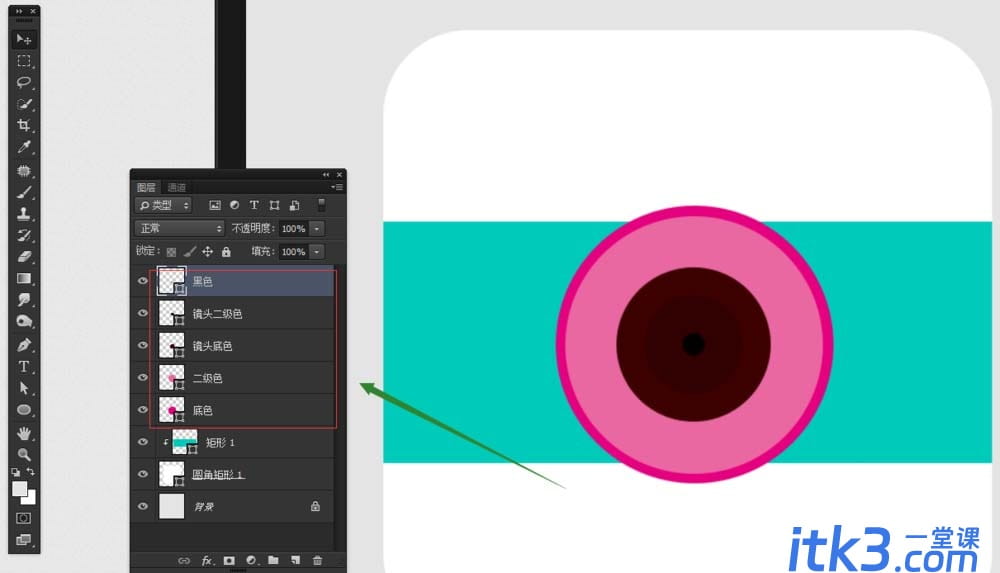
Task: Open the background color picker
Action: click(31, 498)
